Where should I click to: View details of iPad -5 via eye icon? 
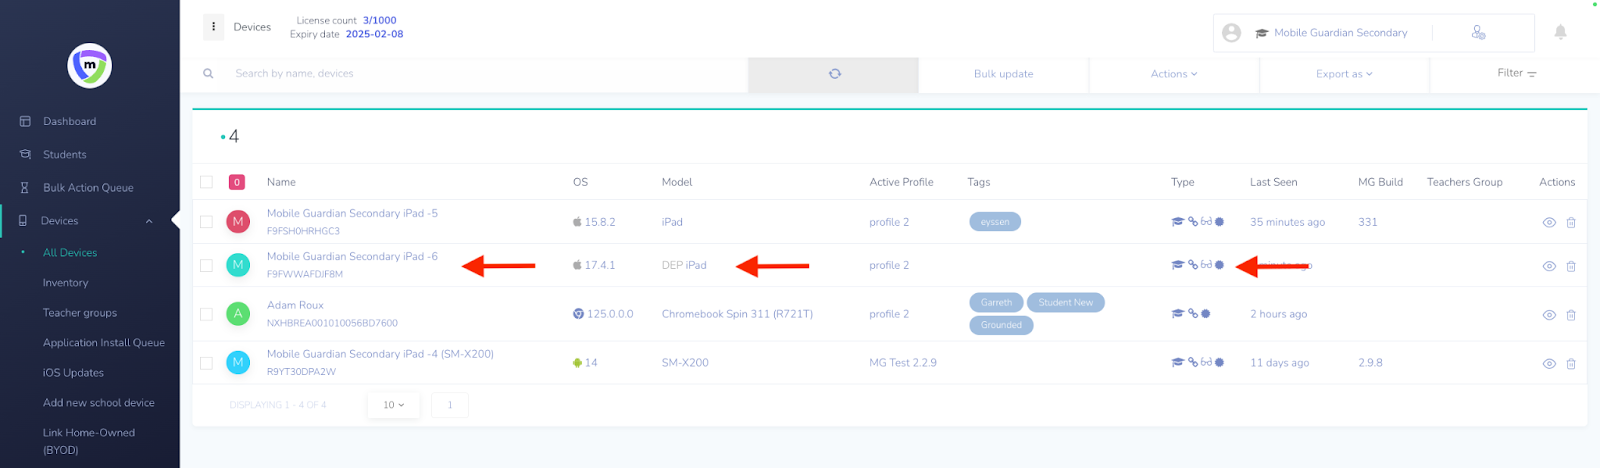[1549, 222]
